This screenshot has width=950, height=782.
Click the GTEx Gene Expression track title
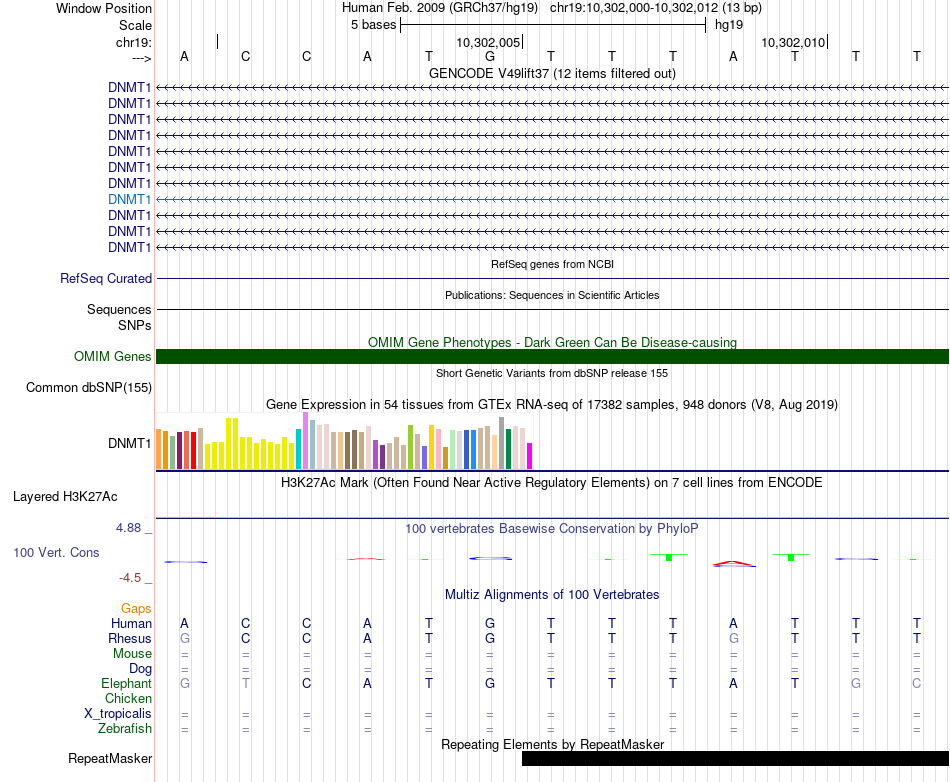pos(552,405)
